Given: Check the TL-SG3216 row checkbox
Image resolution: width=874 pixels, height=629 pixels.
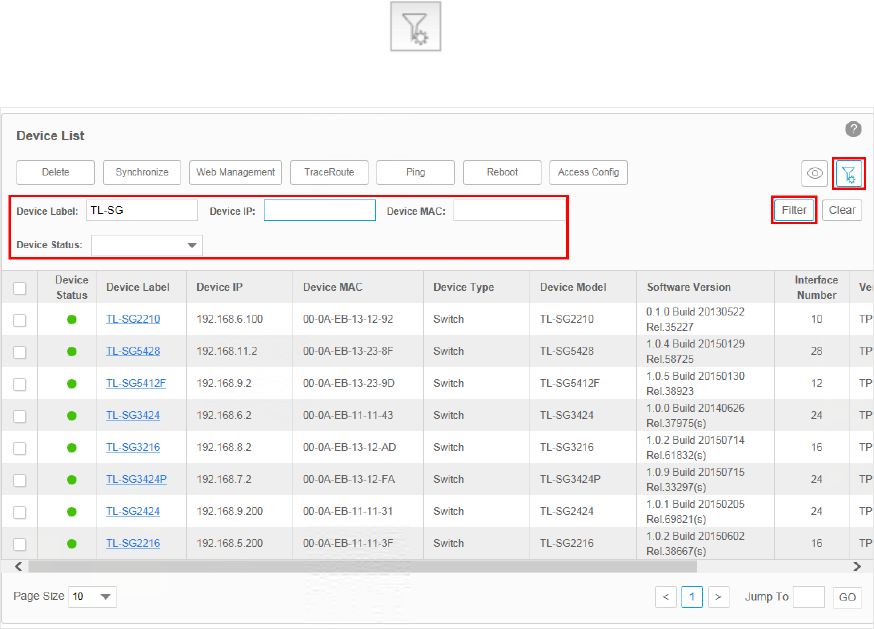Looking at the screenshot, I should 20,448.
